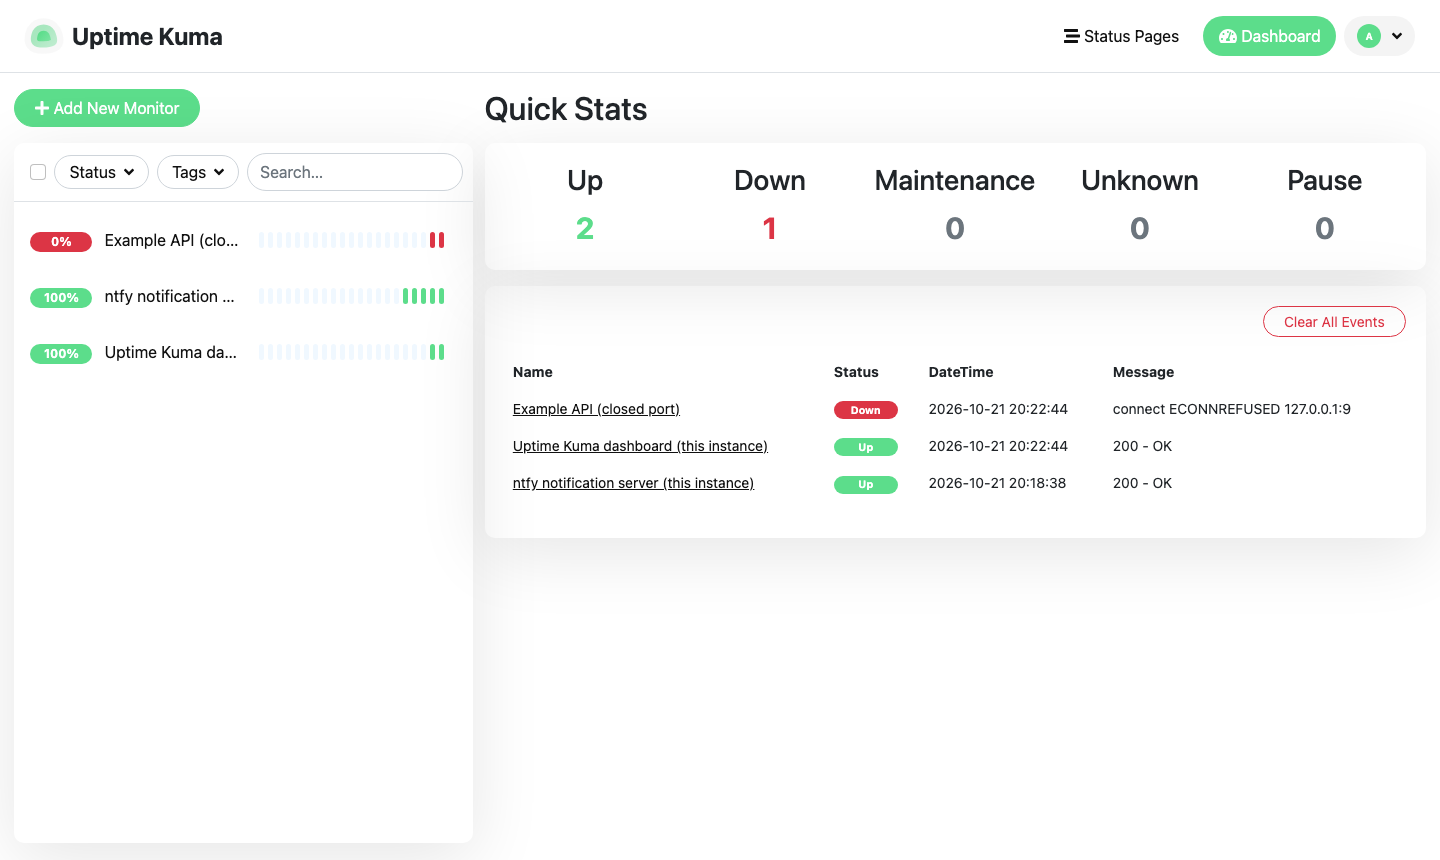Click Add New Monitor button

pos(107,108)
